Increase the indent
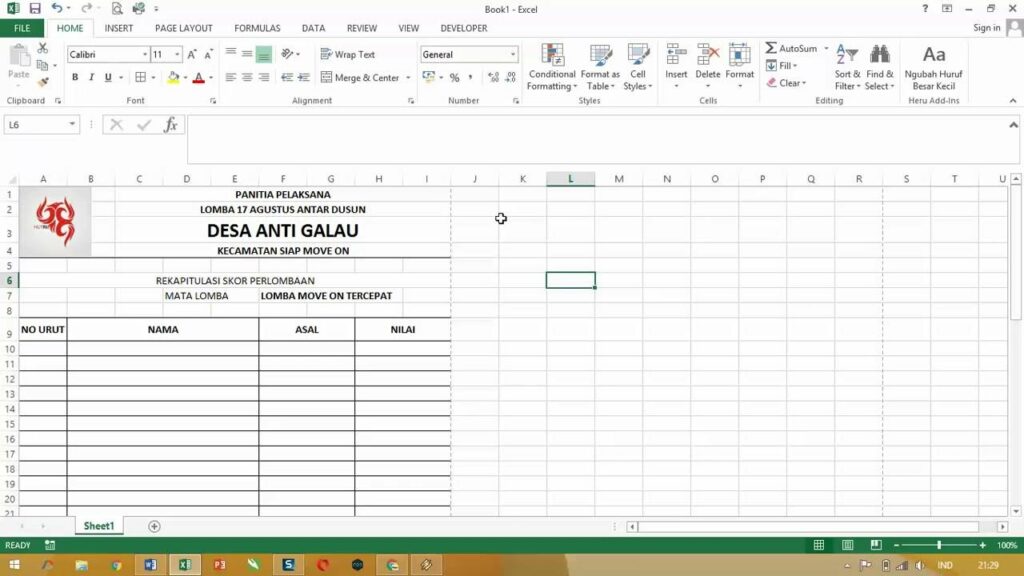The image size is (1024, 576). (304, 77)
